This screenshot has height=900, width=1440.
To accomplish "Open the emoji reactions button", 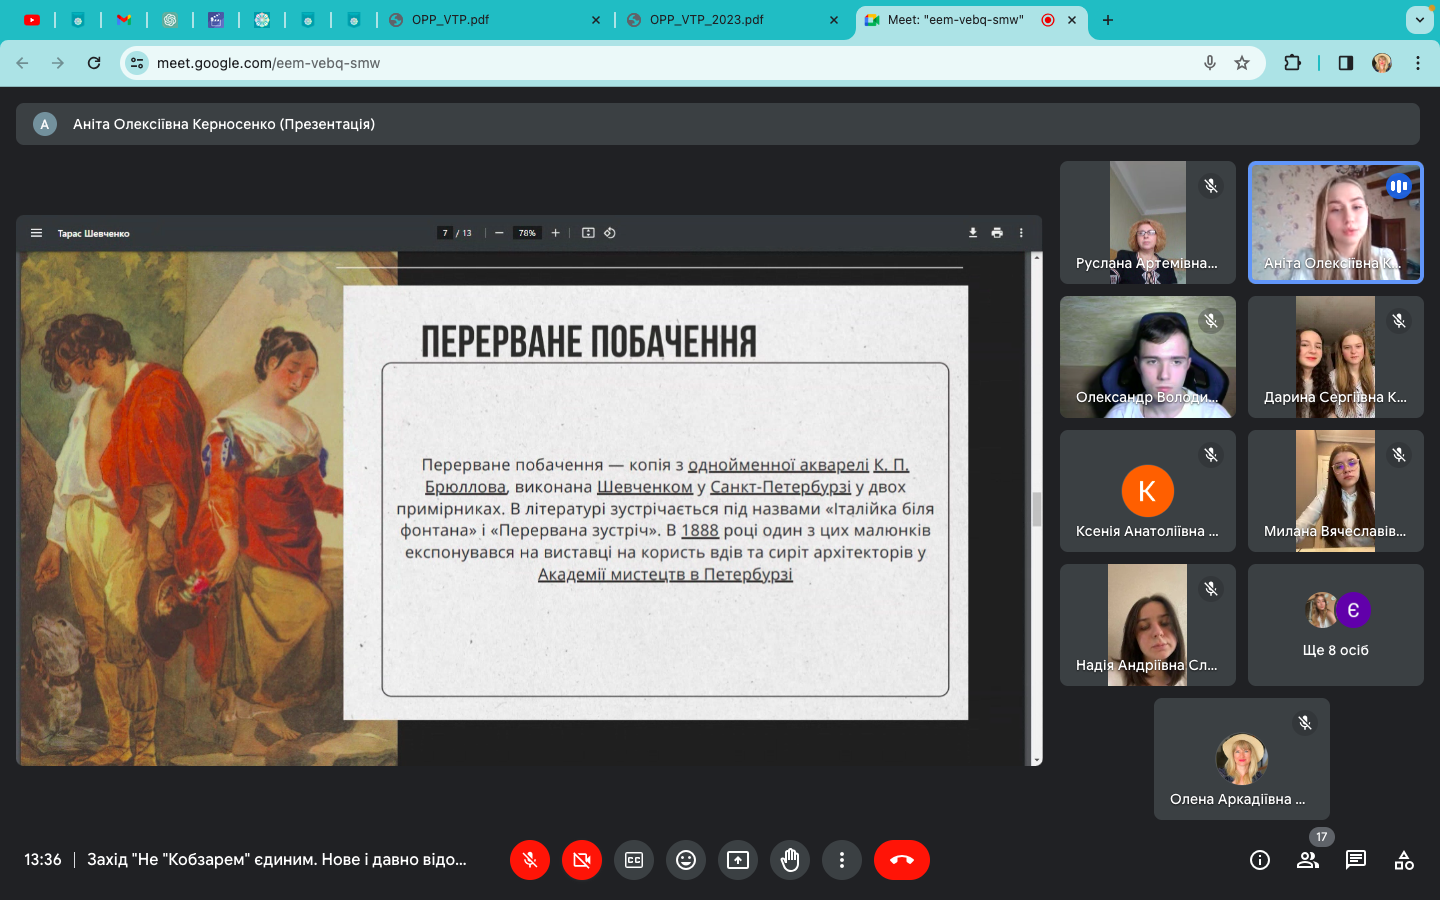I will coord(686,860).
